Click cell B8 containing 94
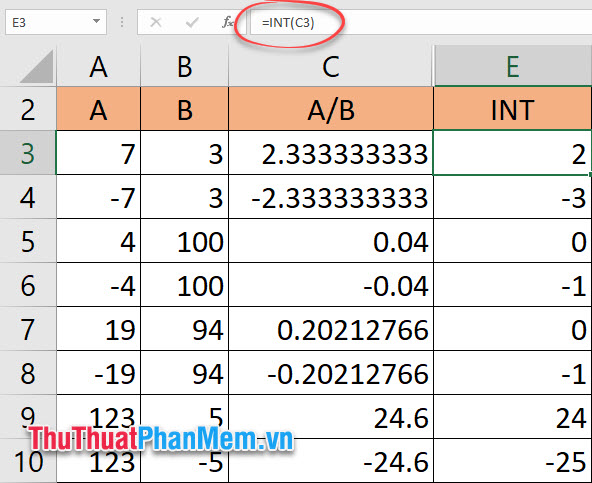This screenshot has height=483, width=592. [185, 373]
